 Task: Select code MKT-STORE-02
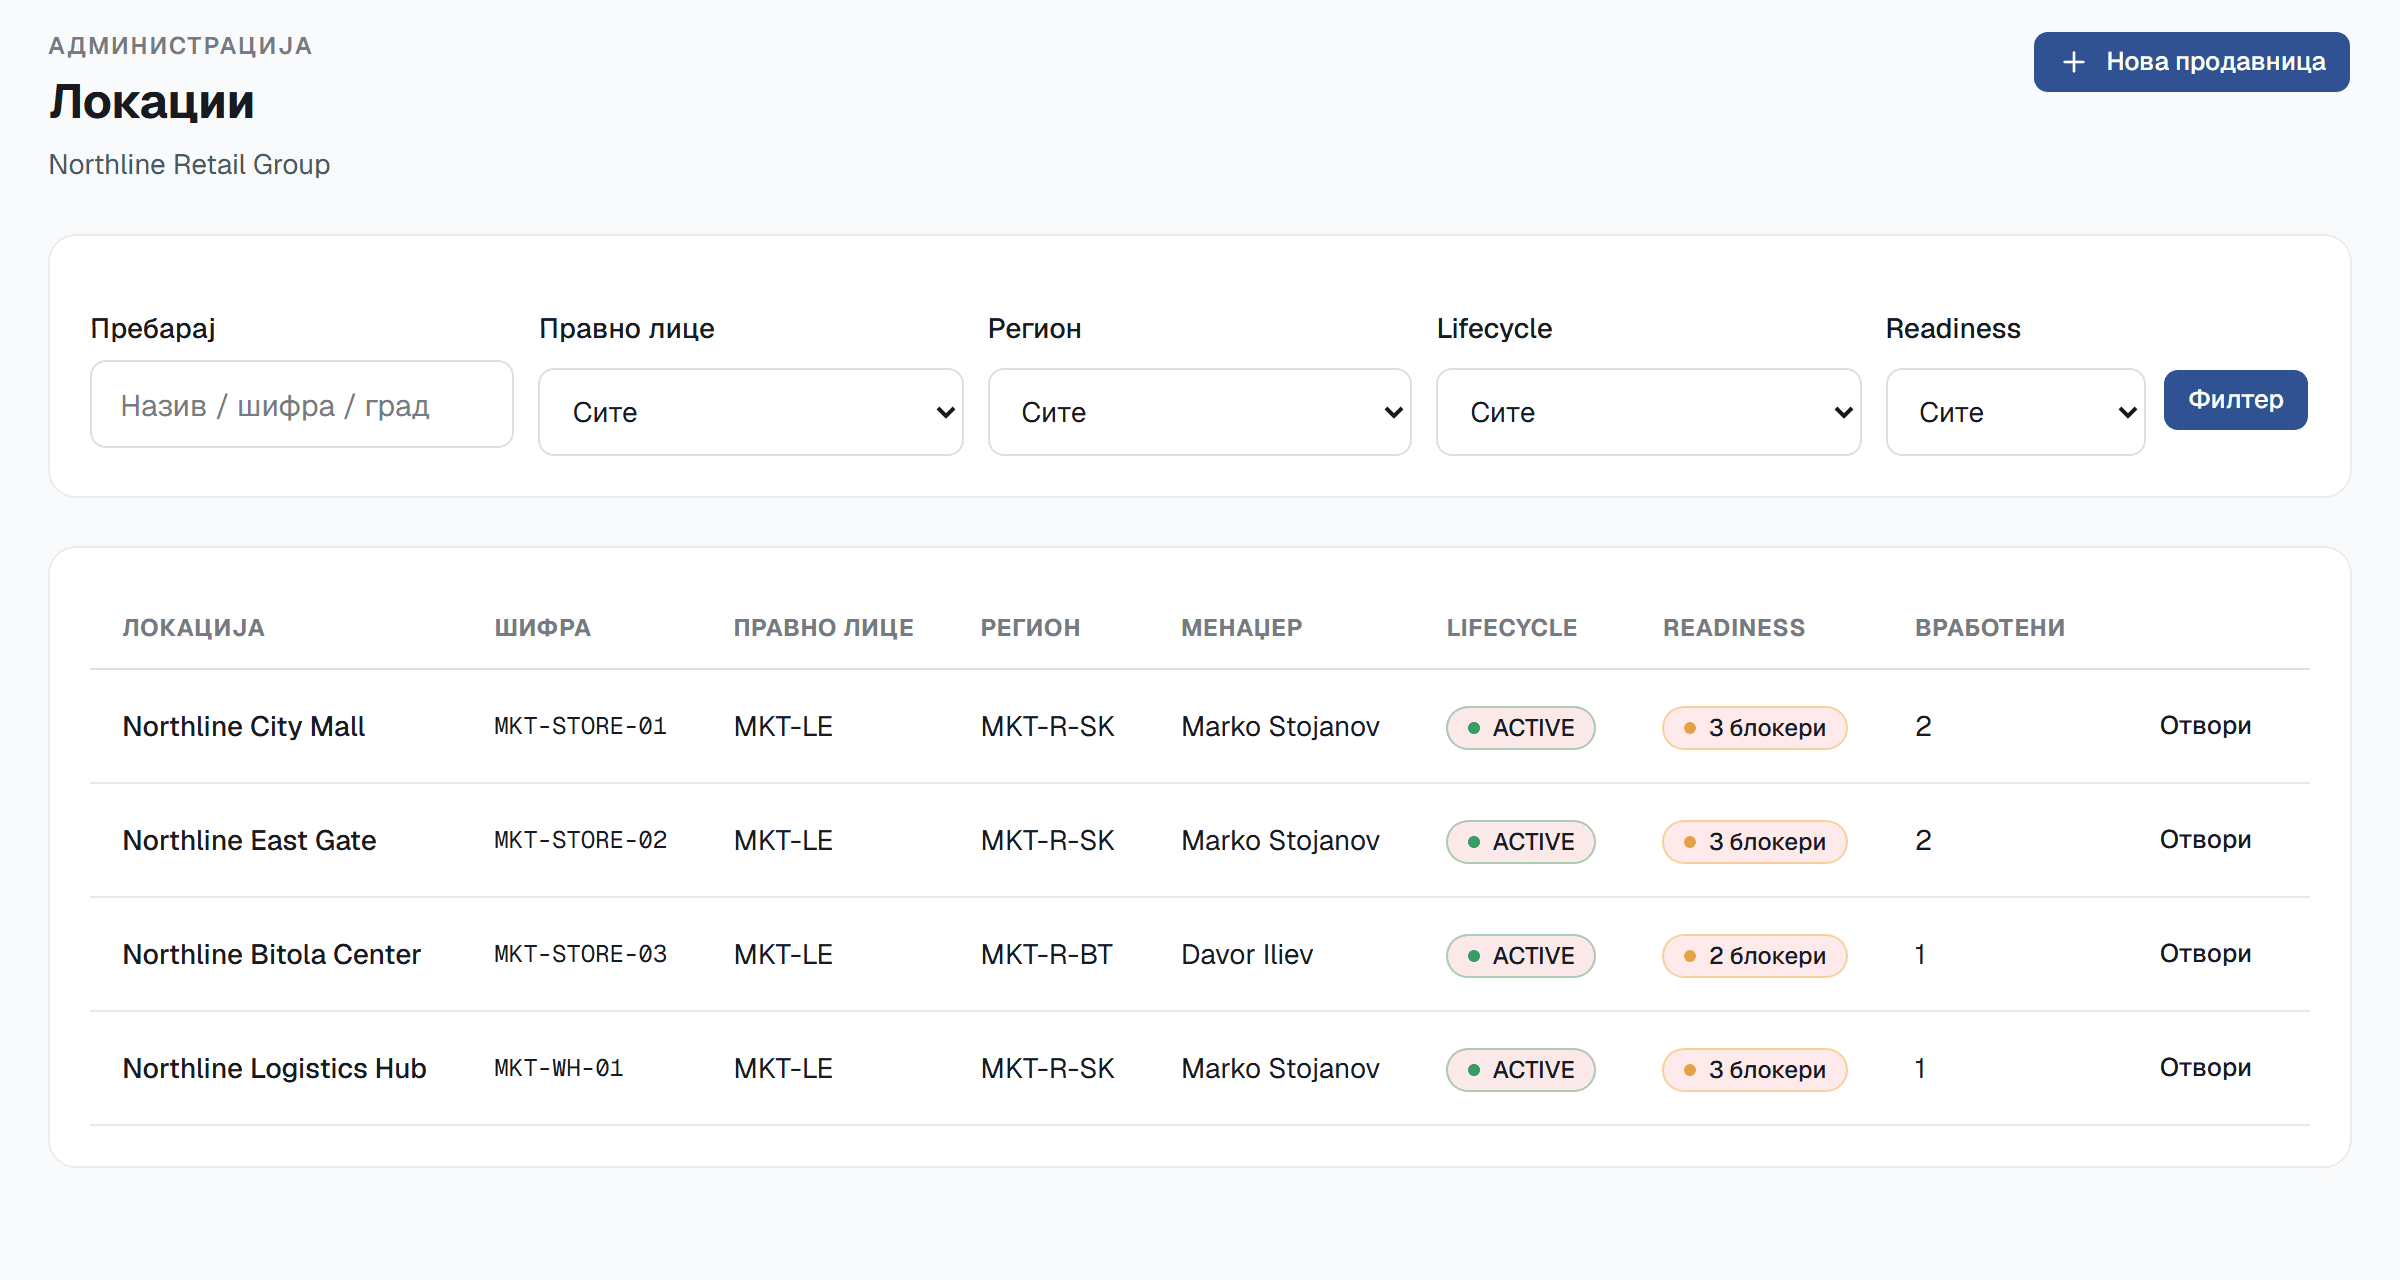click(x=580, y=840)
